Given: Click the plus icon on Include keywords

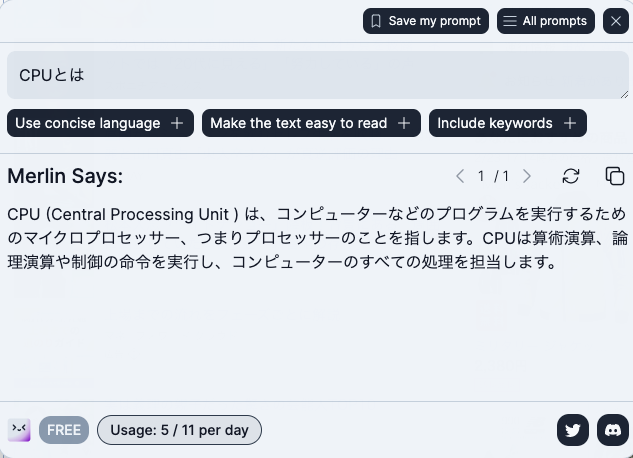Looking at the screenshot, I should [x=570, y=123].
